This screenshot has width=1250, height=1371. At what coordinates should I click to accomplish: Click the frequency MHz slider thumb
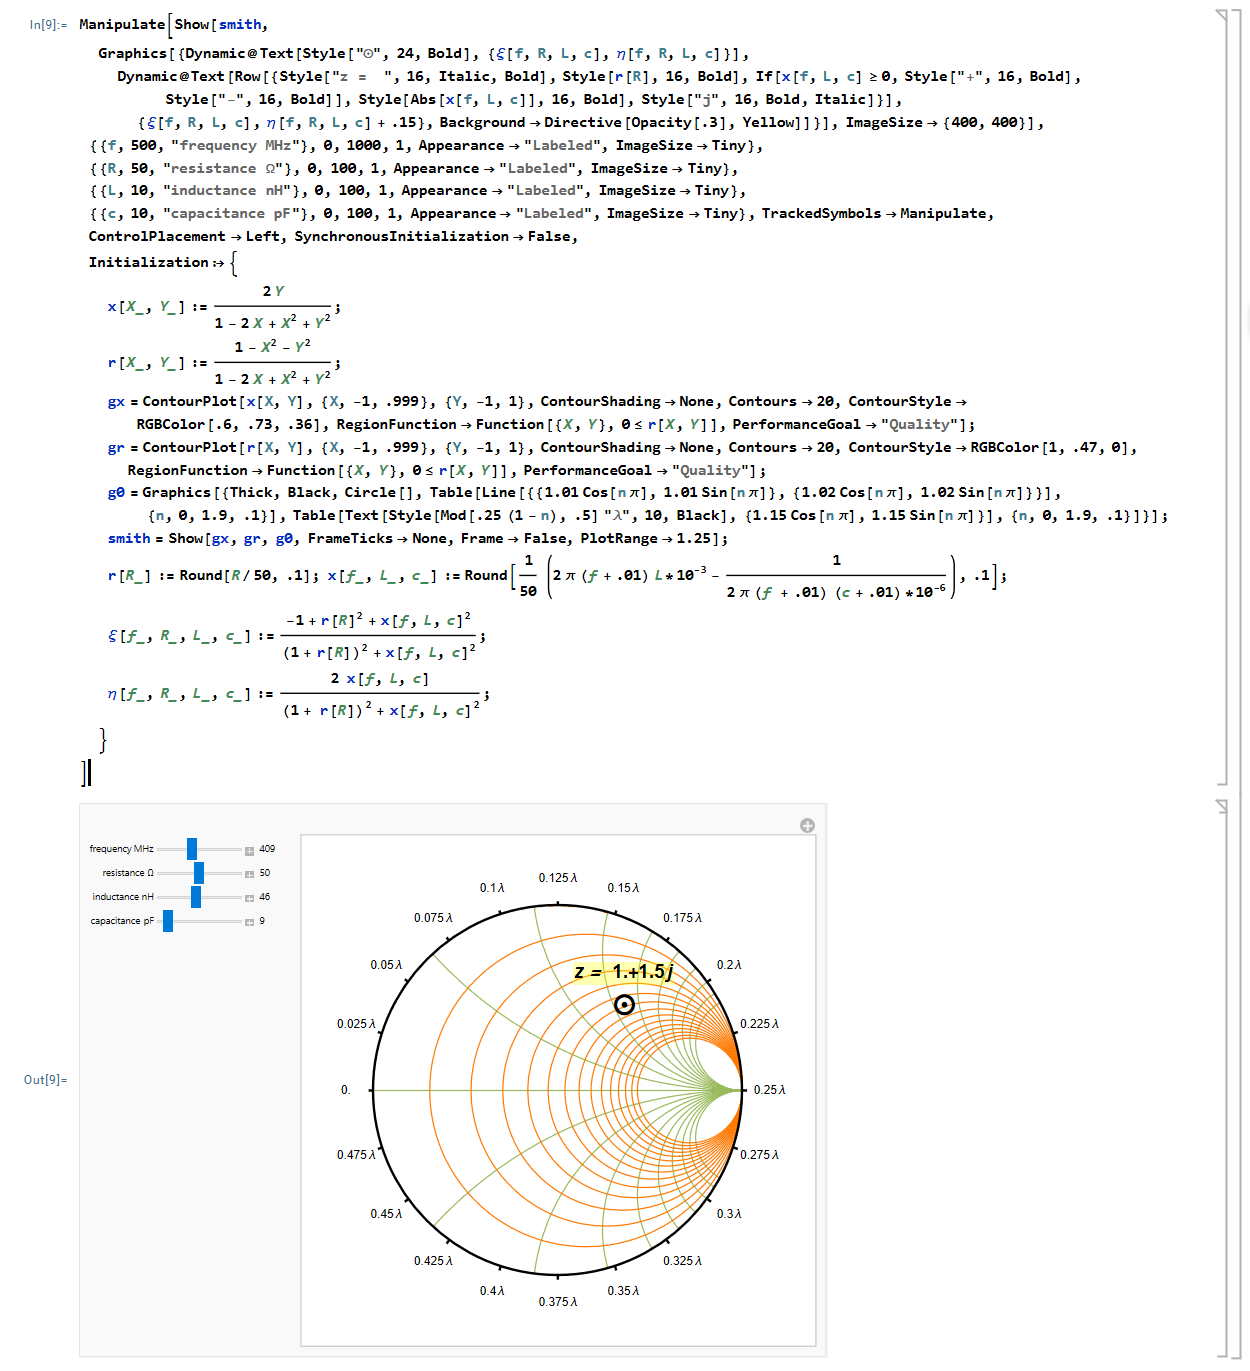pyautogui.click(x=192, y=849)
